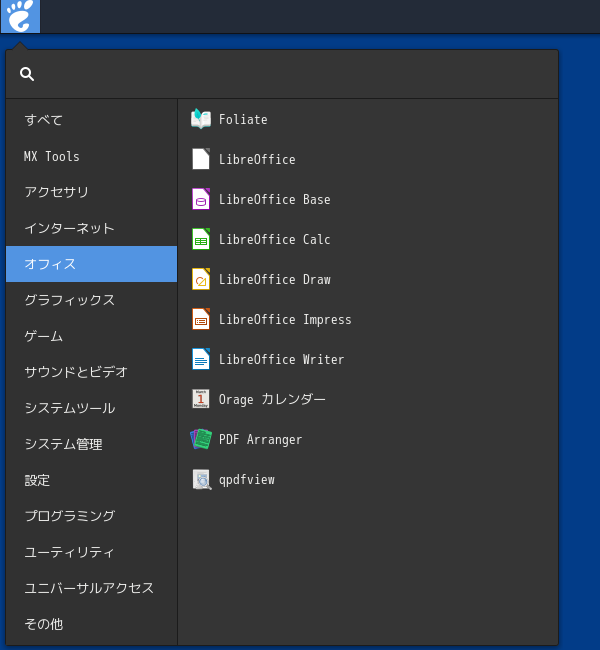Click the qpdfview magnifier icon
Viewport: 600px width, 650px height.
(x=202, y=479)
